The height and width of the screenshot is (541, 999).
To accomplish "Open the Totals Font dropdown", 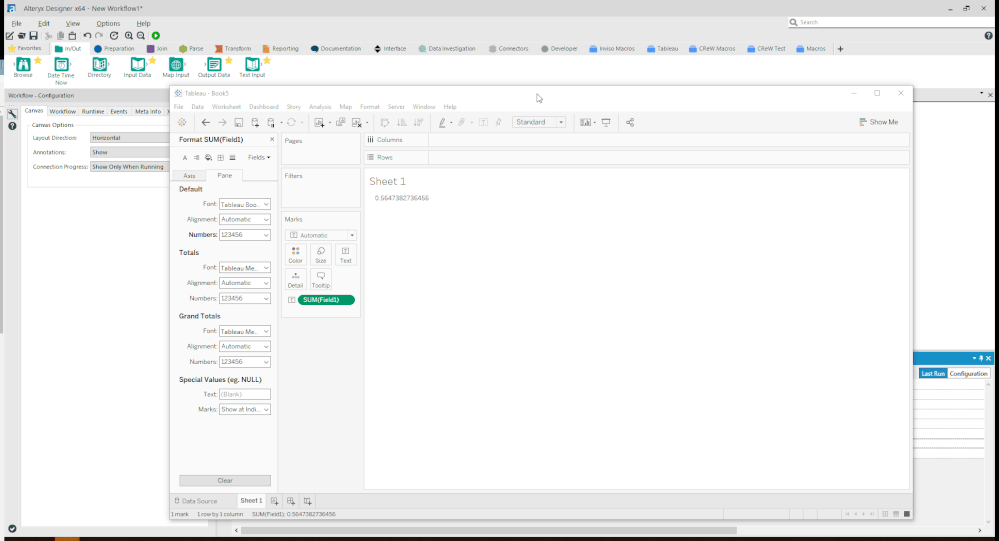I will click(x=245, y=268).
